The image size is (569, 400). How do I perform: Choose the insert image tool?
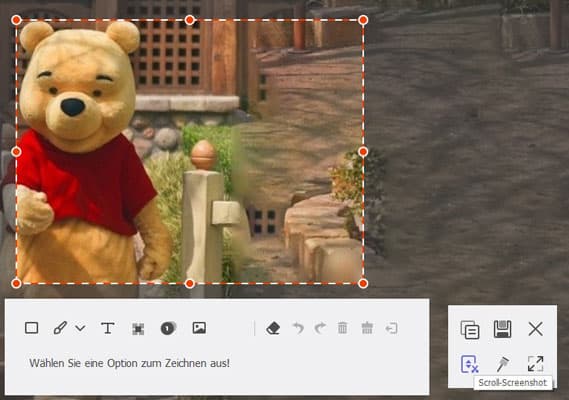(x=199, y=328)
